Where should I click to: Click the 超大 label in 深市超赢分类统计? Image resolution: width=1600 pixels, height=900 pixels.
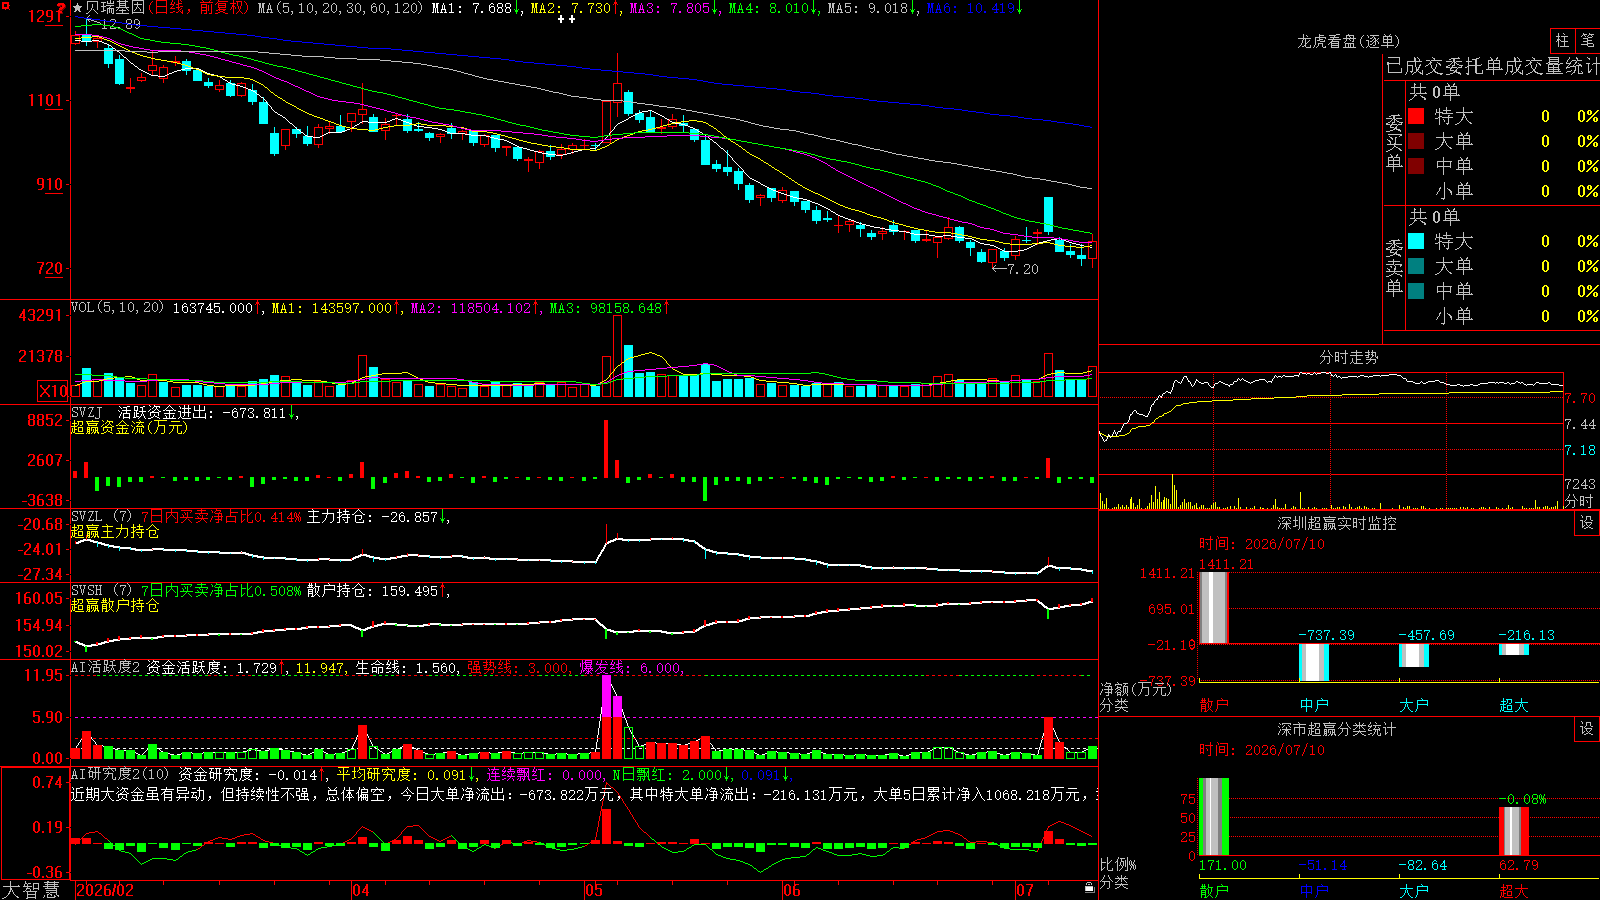pyautogui.click(x=1514, y=891)
